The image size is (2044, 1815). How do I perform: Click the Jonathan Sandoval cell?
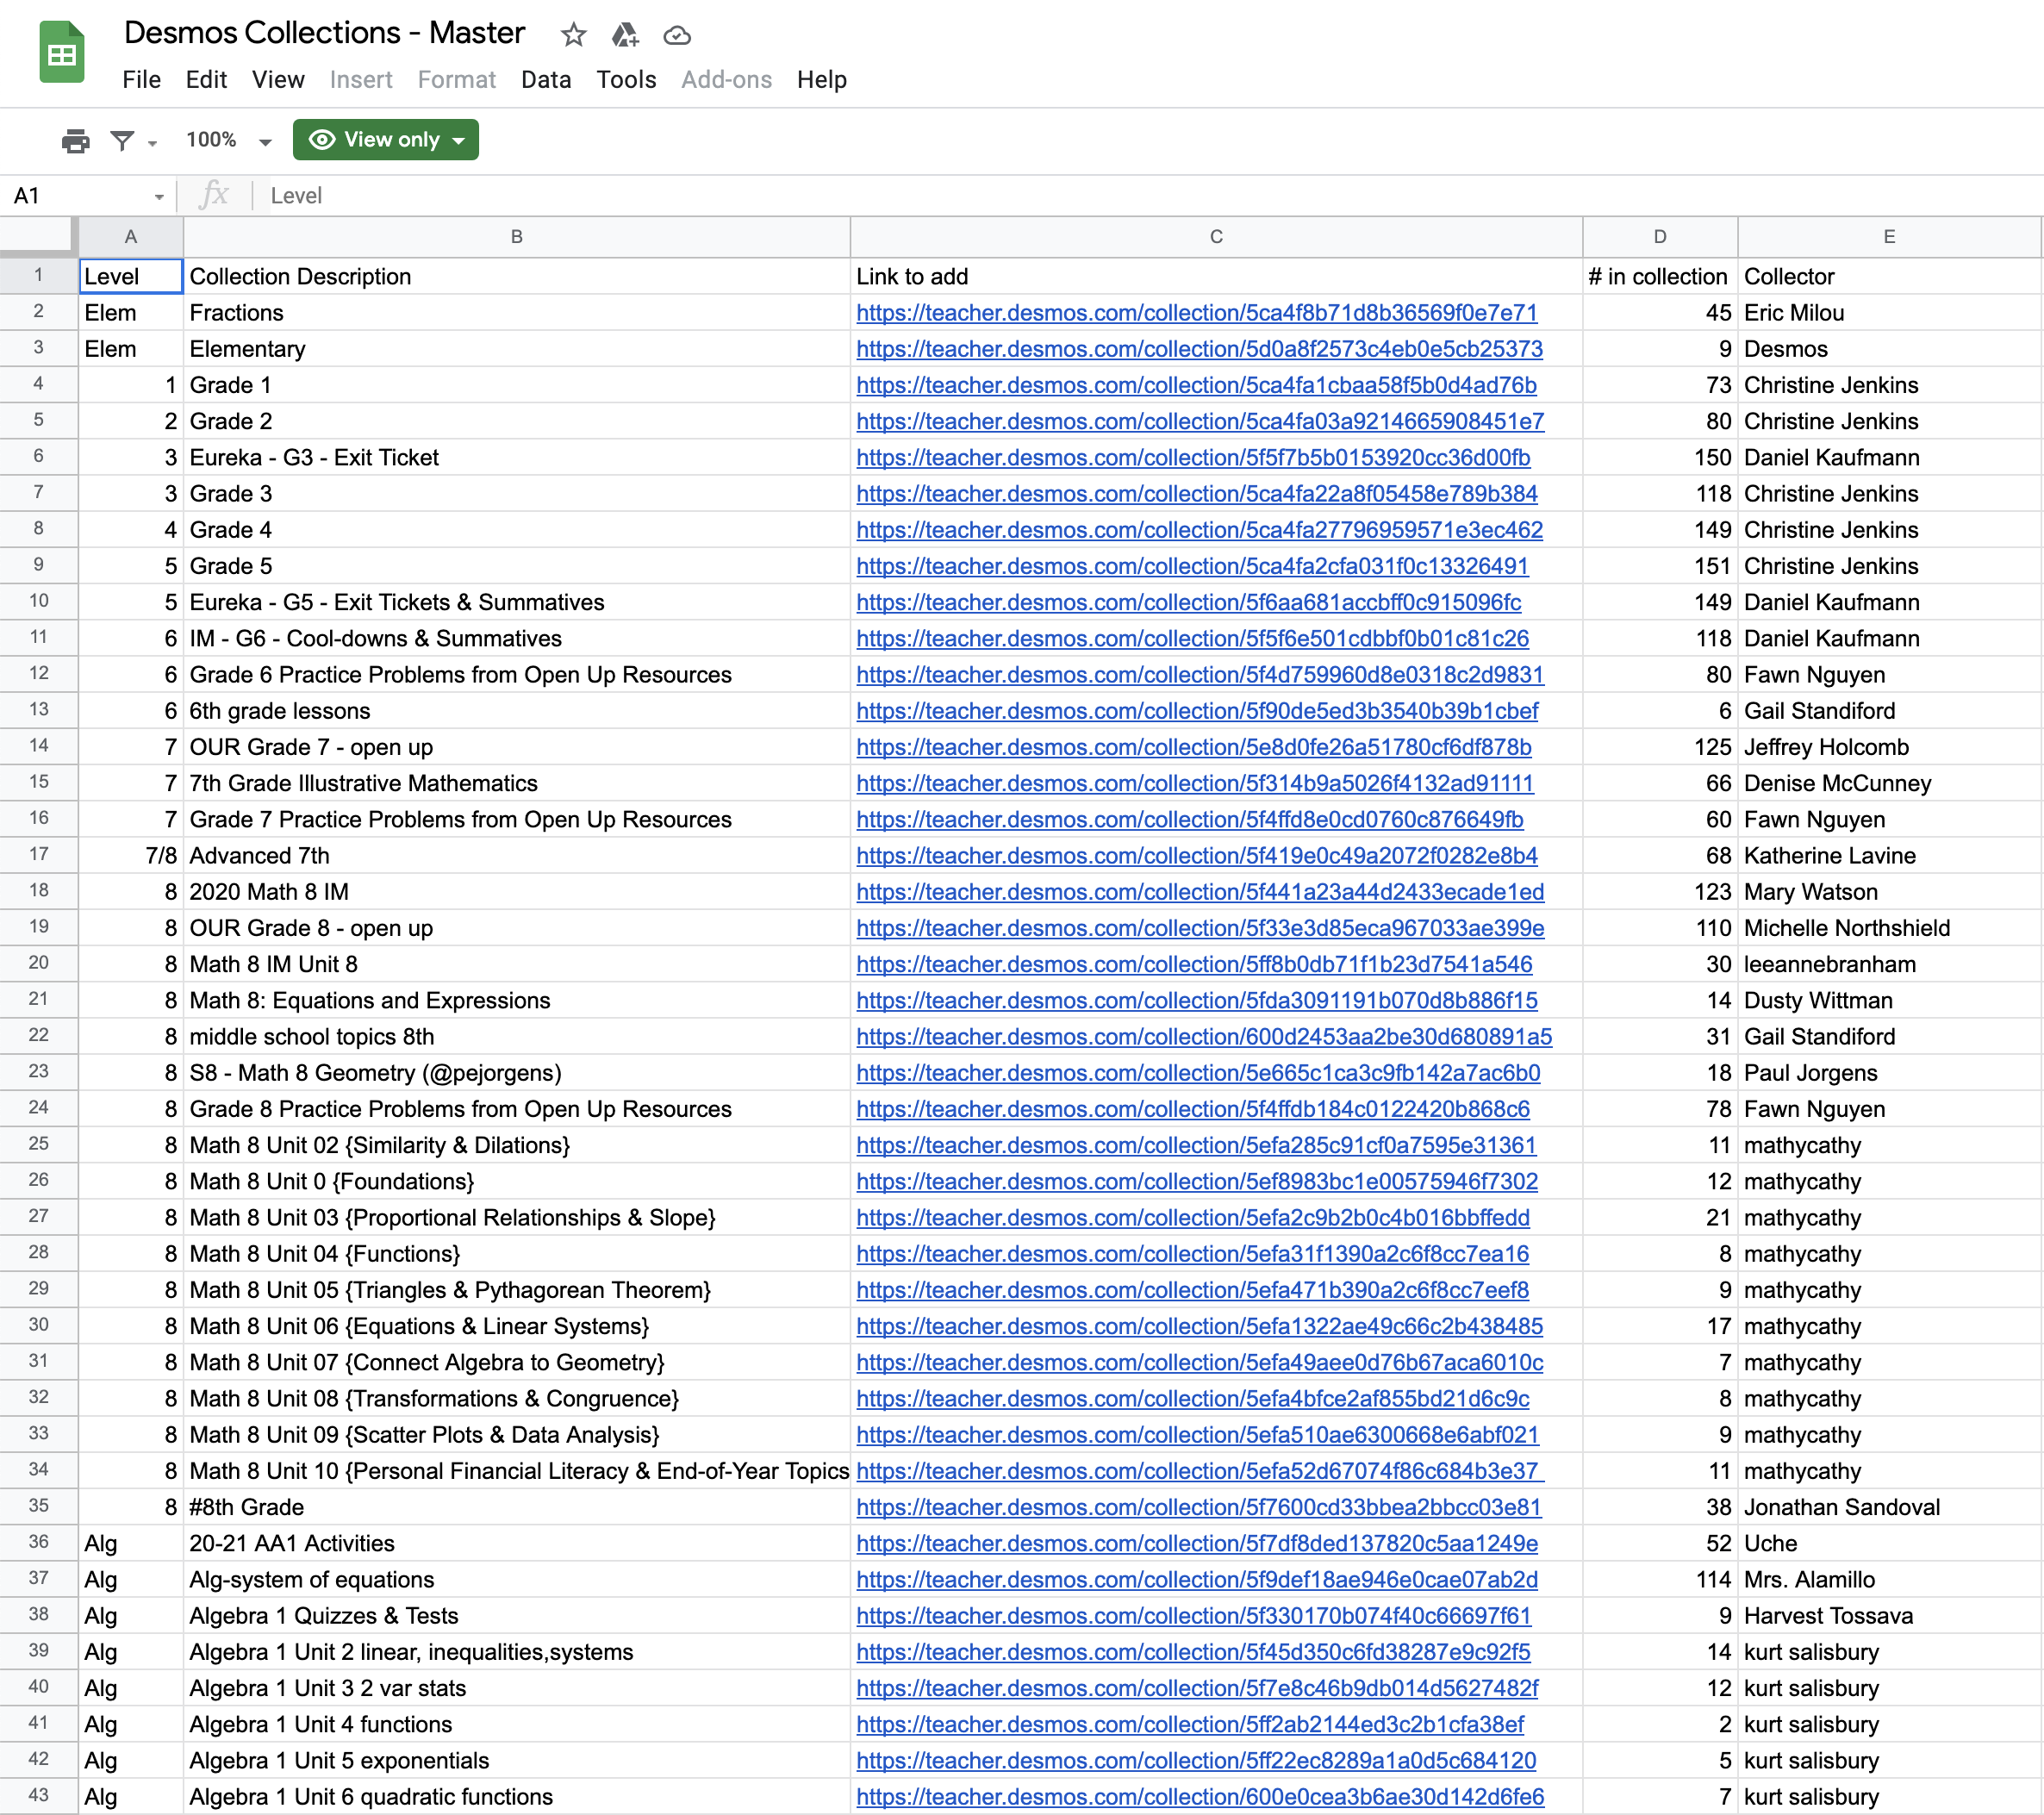tap(1889, 1507)
